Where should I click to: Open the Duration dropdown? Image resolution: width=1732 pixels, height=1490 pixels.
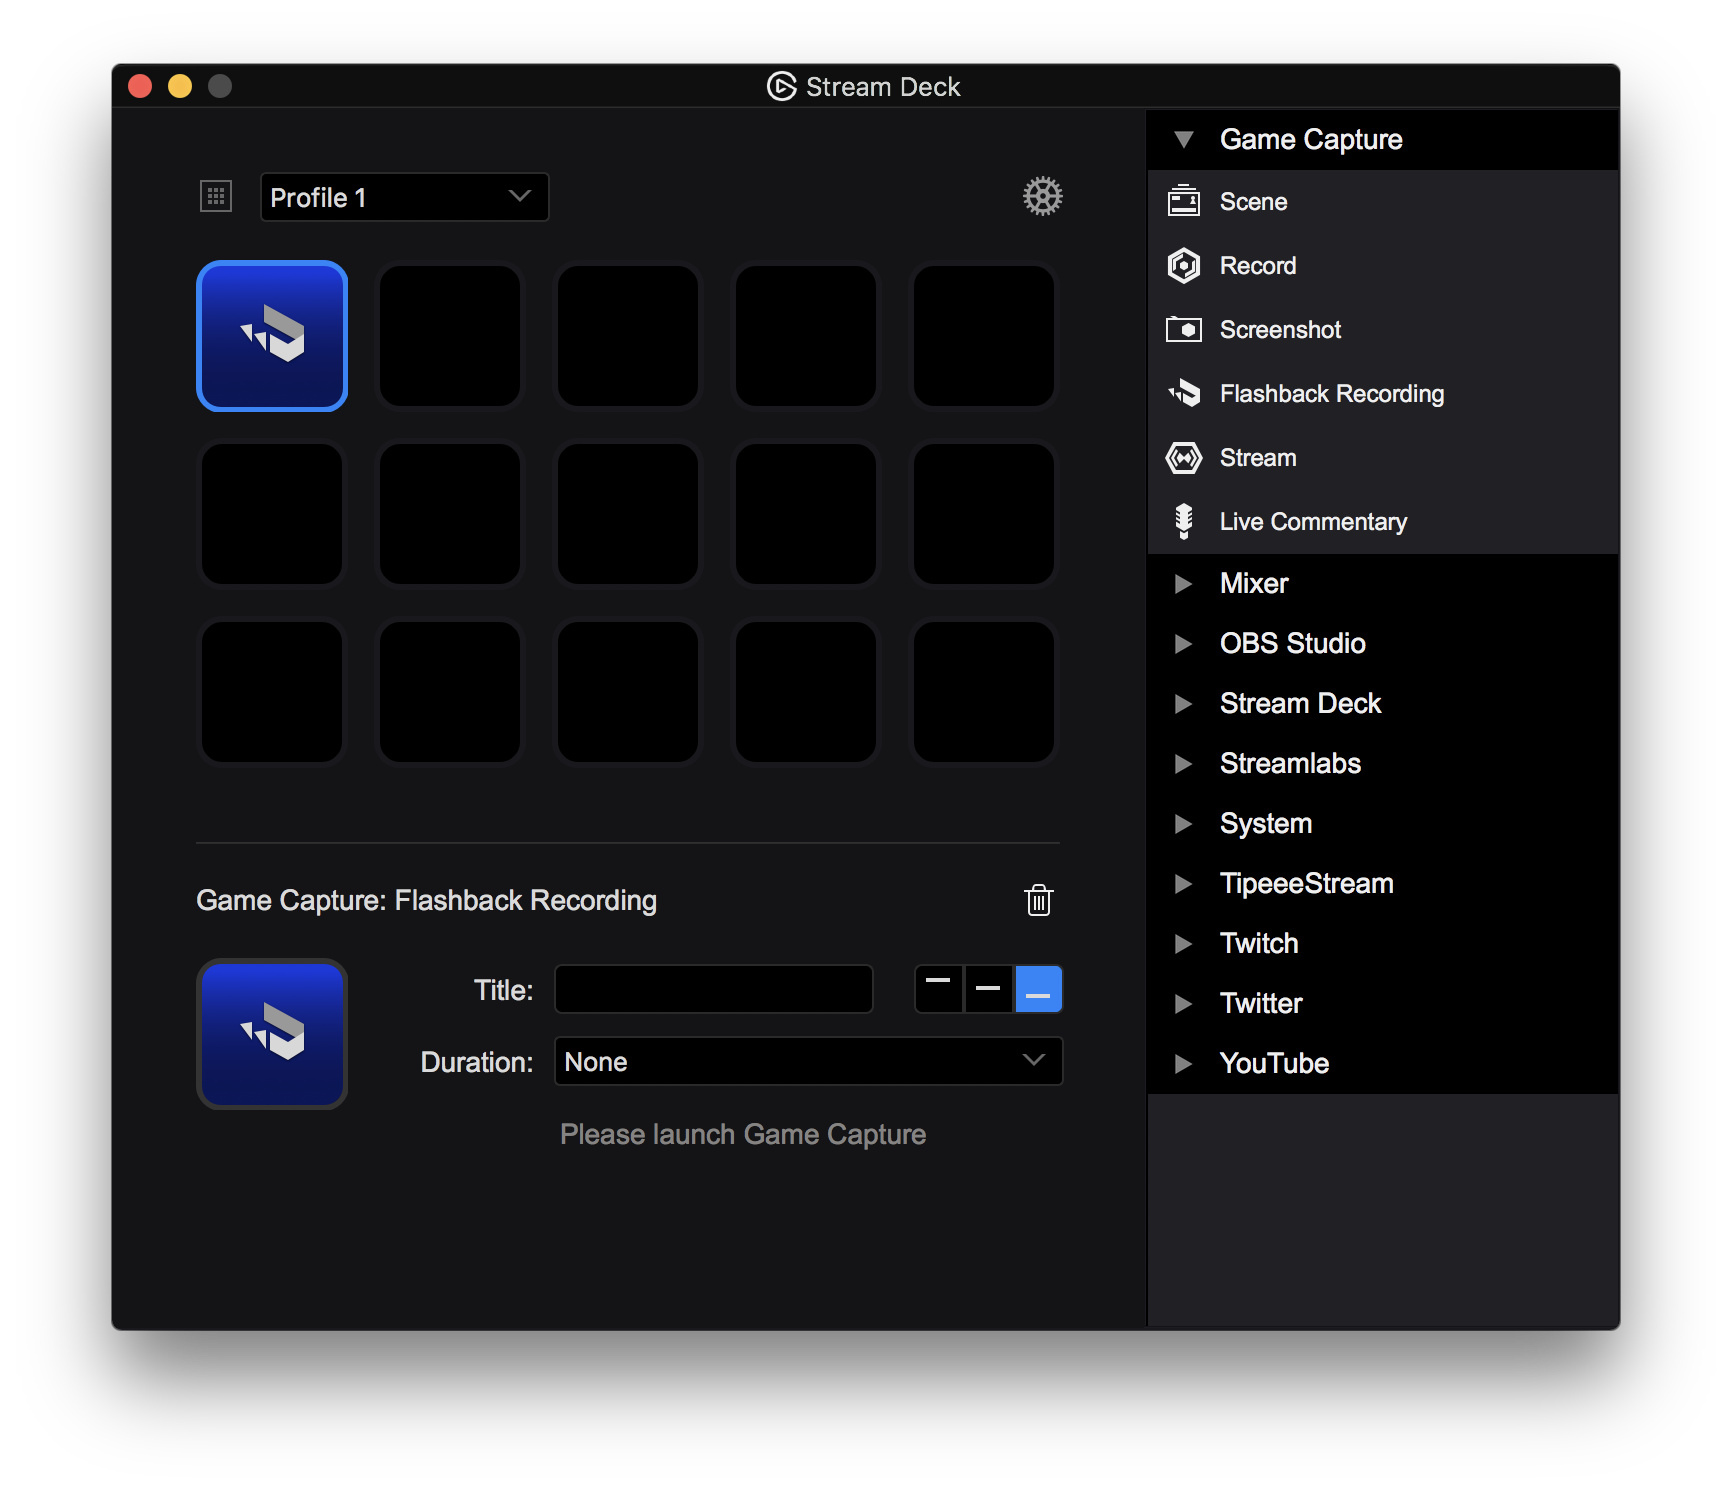[x=807, y=1061]
